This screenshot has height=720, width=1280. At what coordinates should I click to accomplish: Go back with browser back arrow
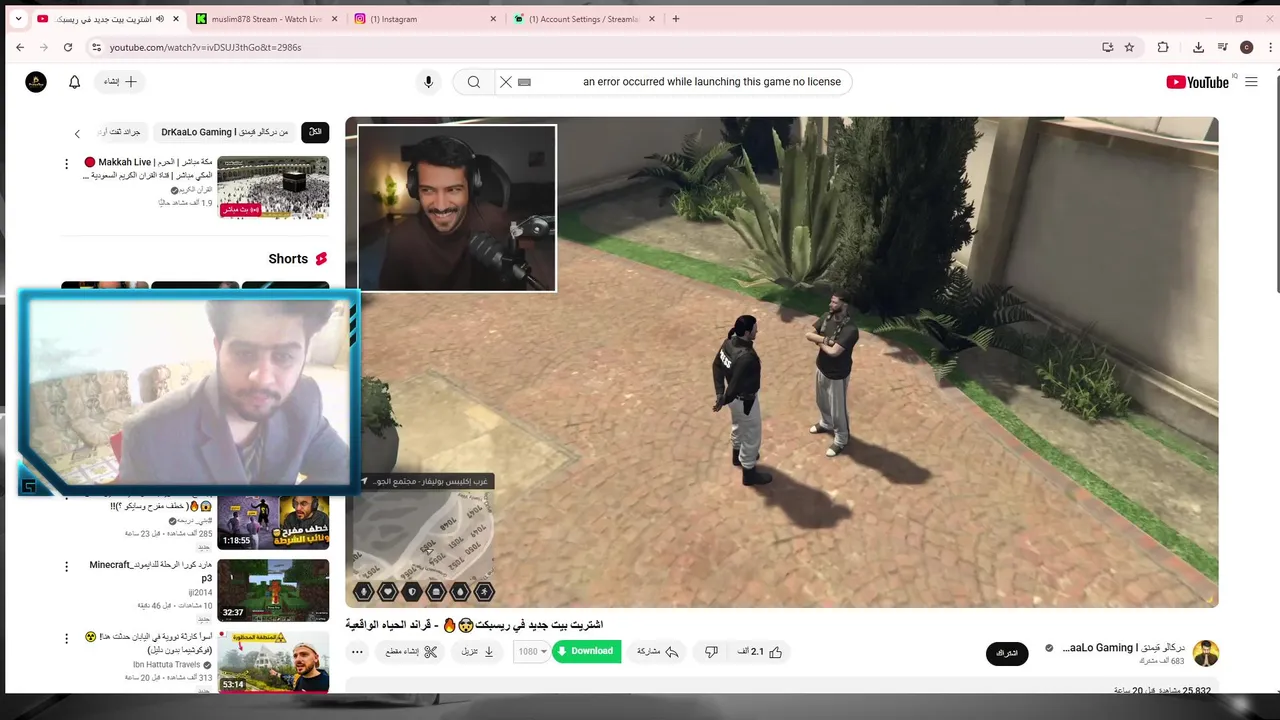pyautogui.click(x=20, y=47)
